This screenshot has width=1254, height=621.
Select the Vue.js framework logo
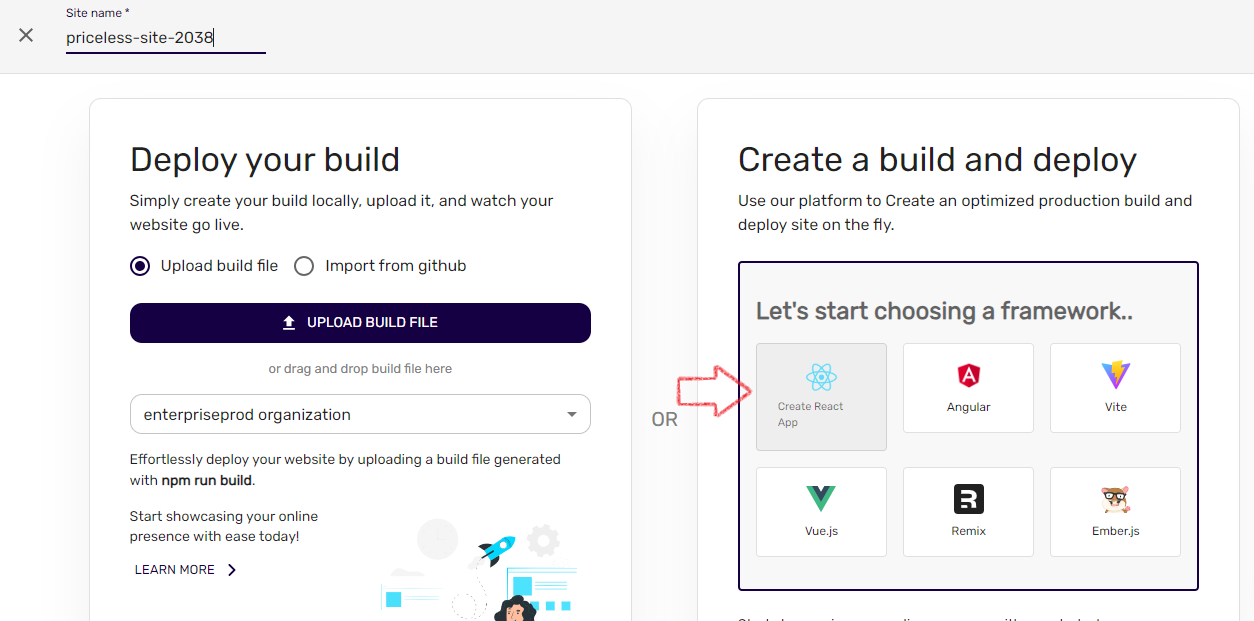[x=821, y=498]
